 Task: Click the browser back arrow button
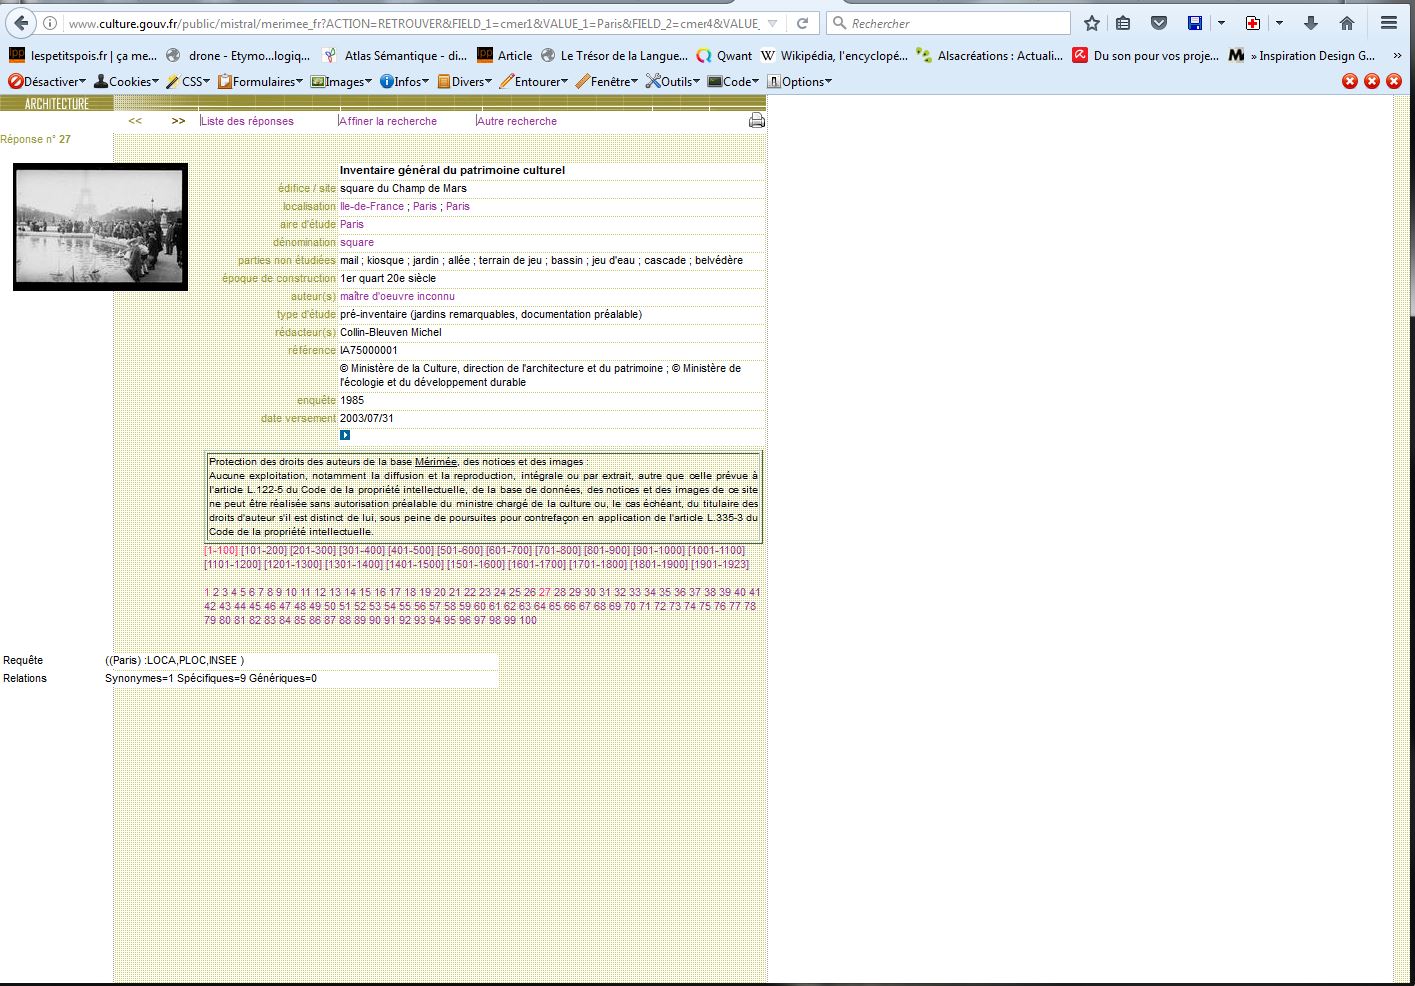coord(21,23)
